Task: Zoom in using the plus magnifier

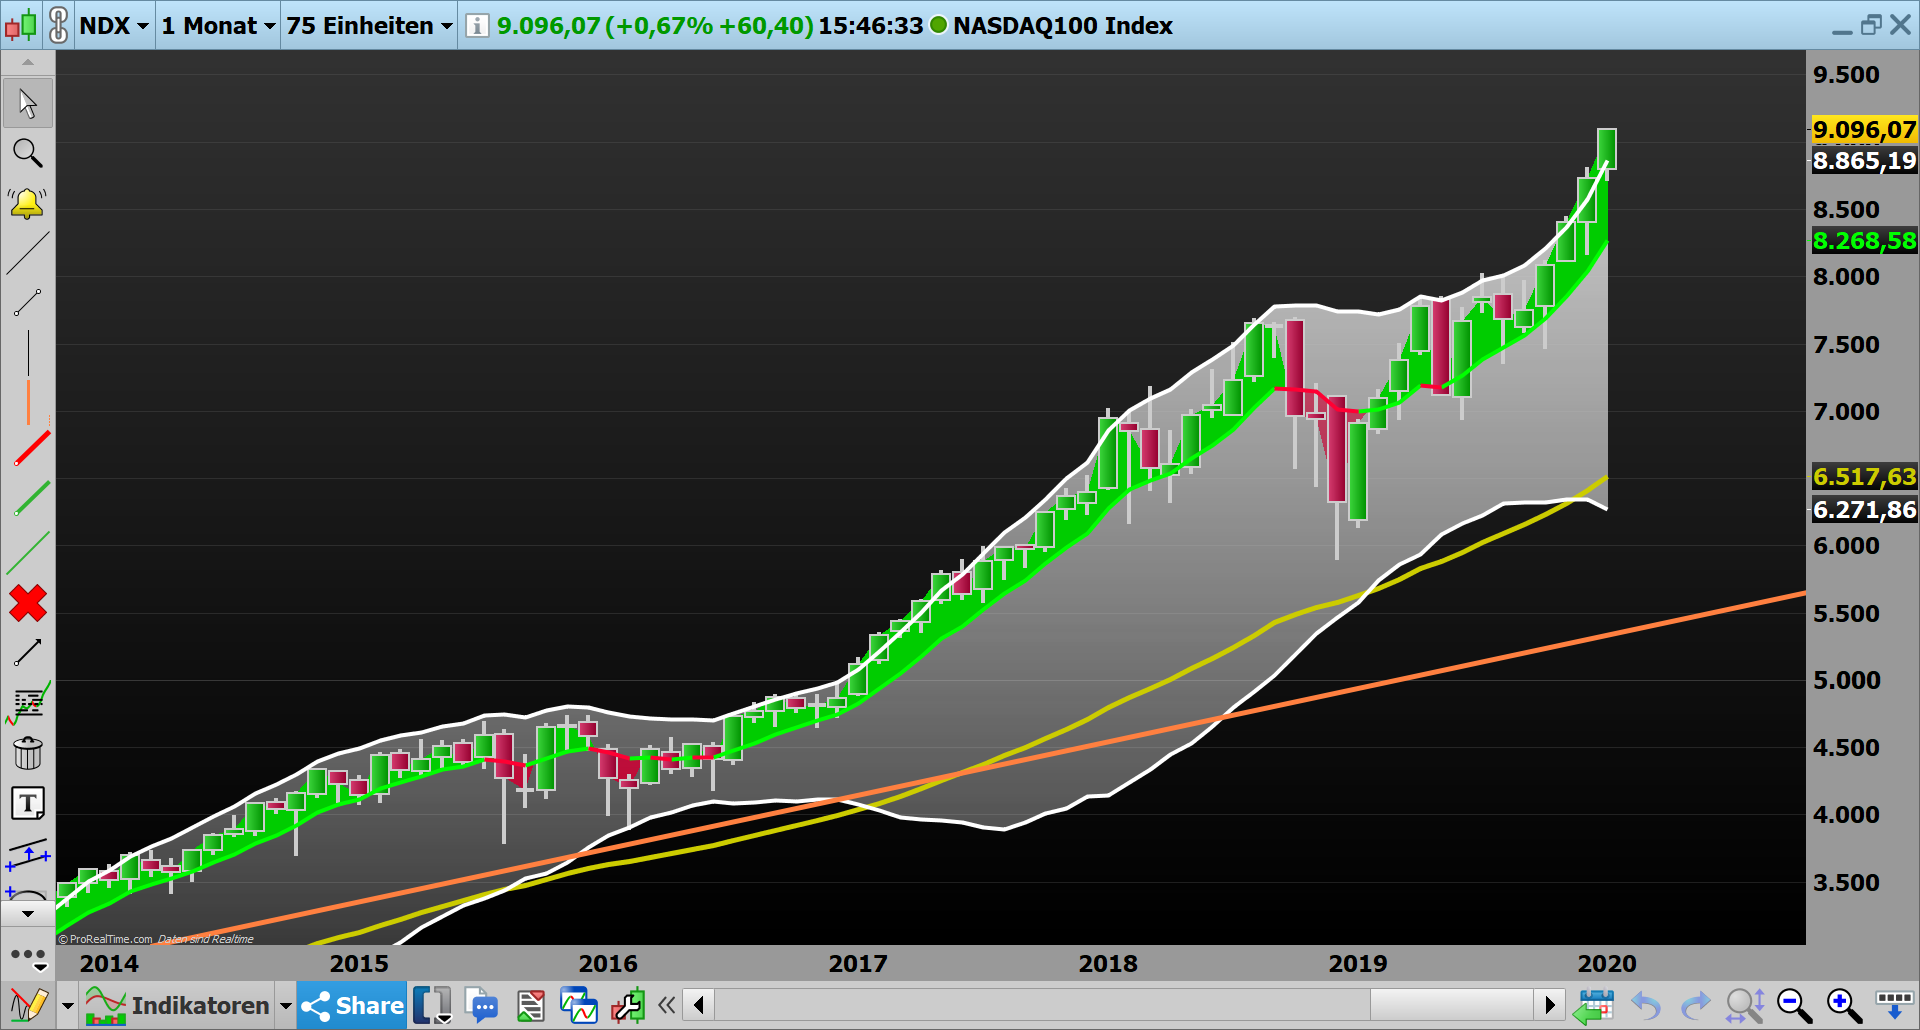Action: coord(1841,1005)
